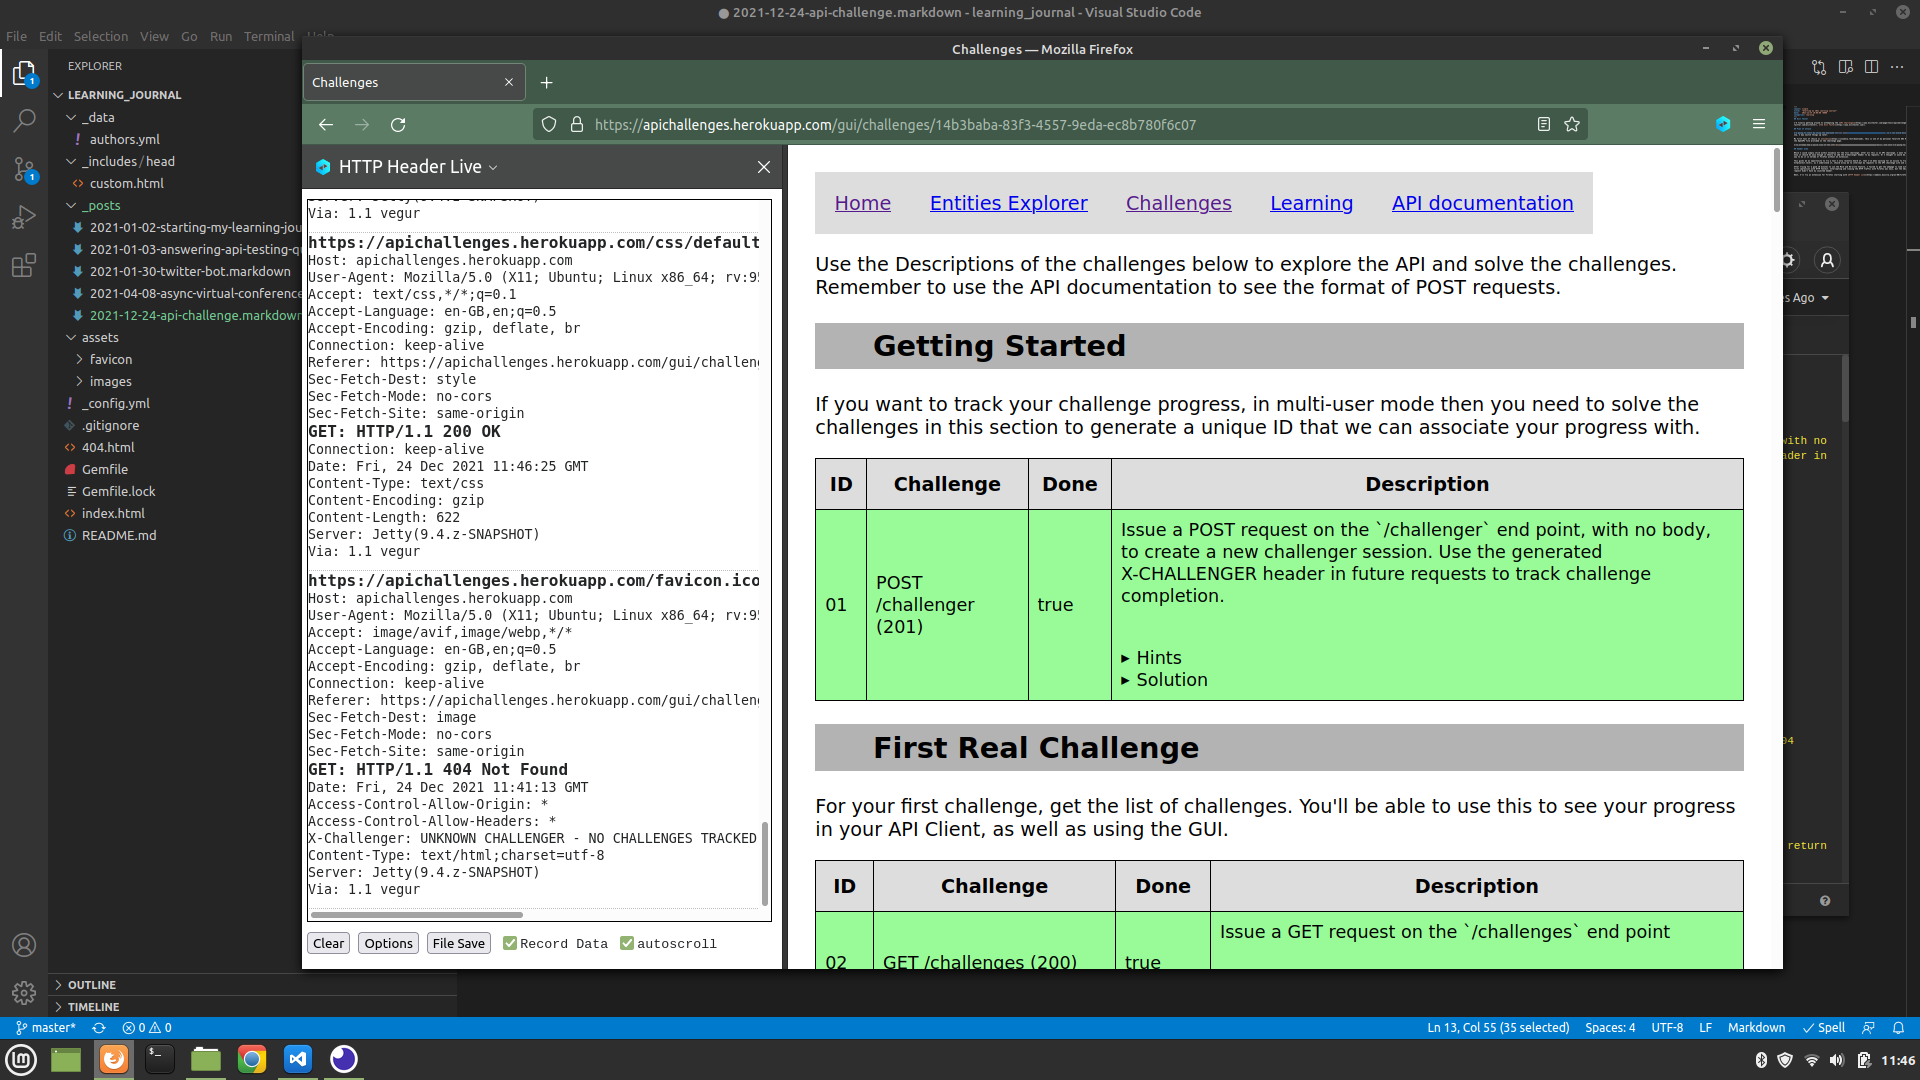Focus the Firefox URL address bar
Viewport: 1920px width, 1080px height.
[1060, 125]
